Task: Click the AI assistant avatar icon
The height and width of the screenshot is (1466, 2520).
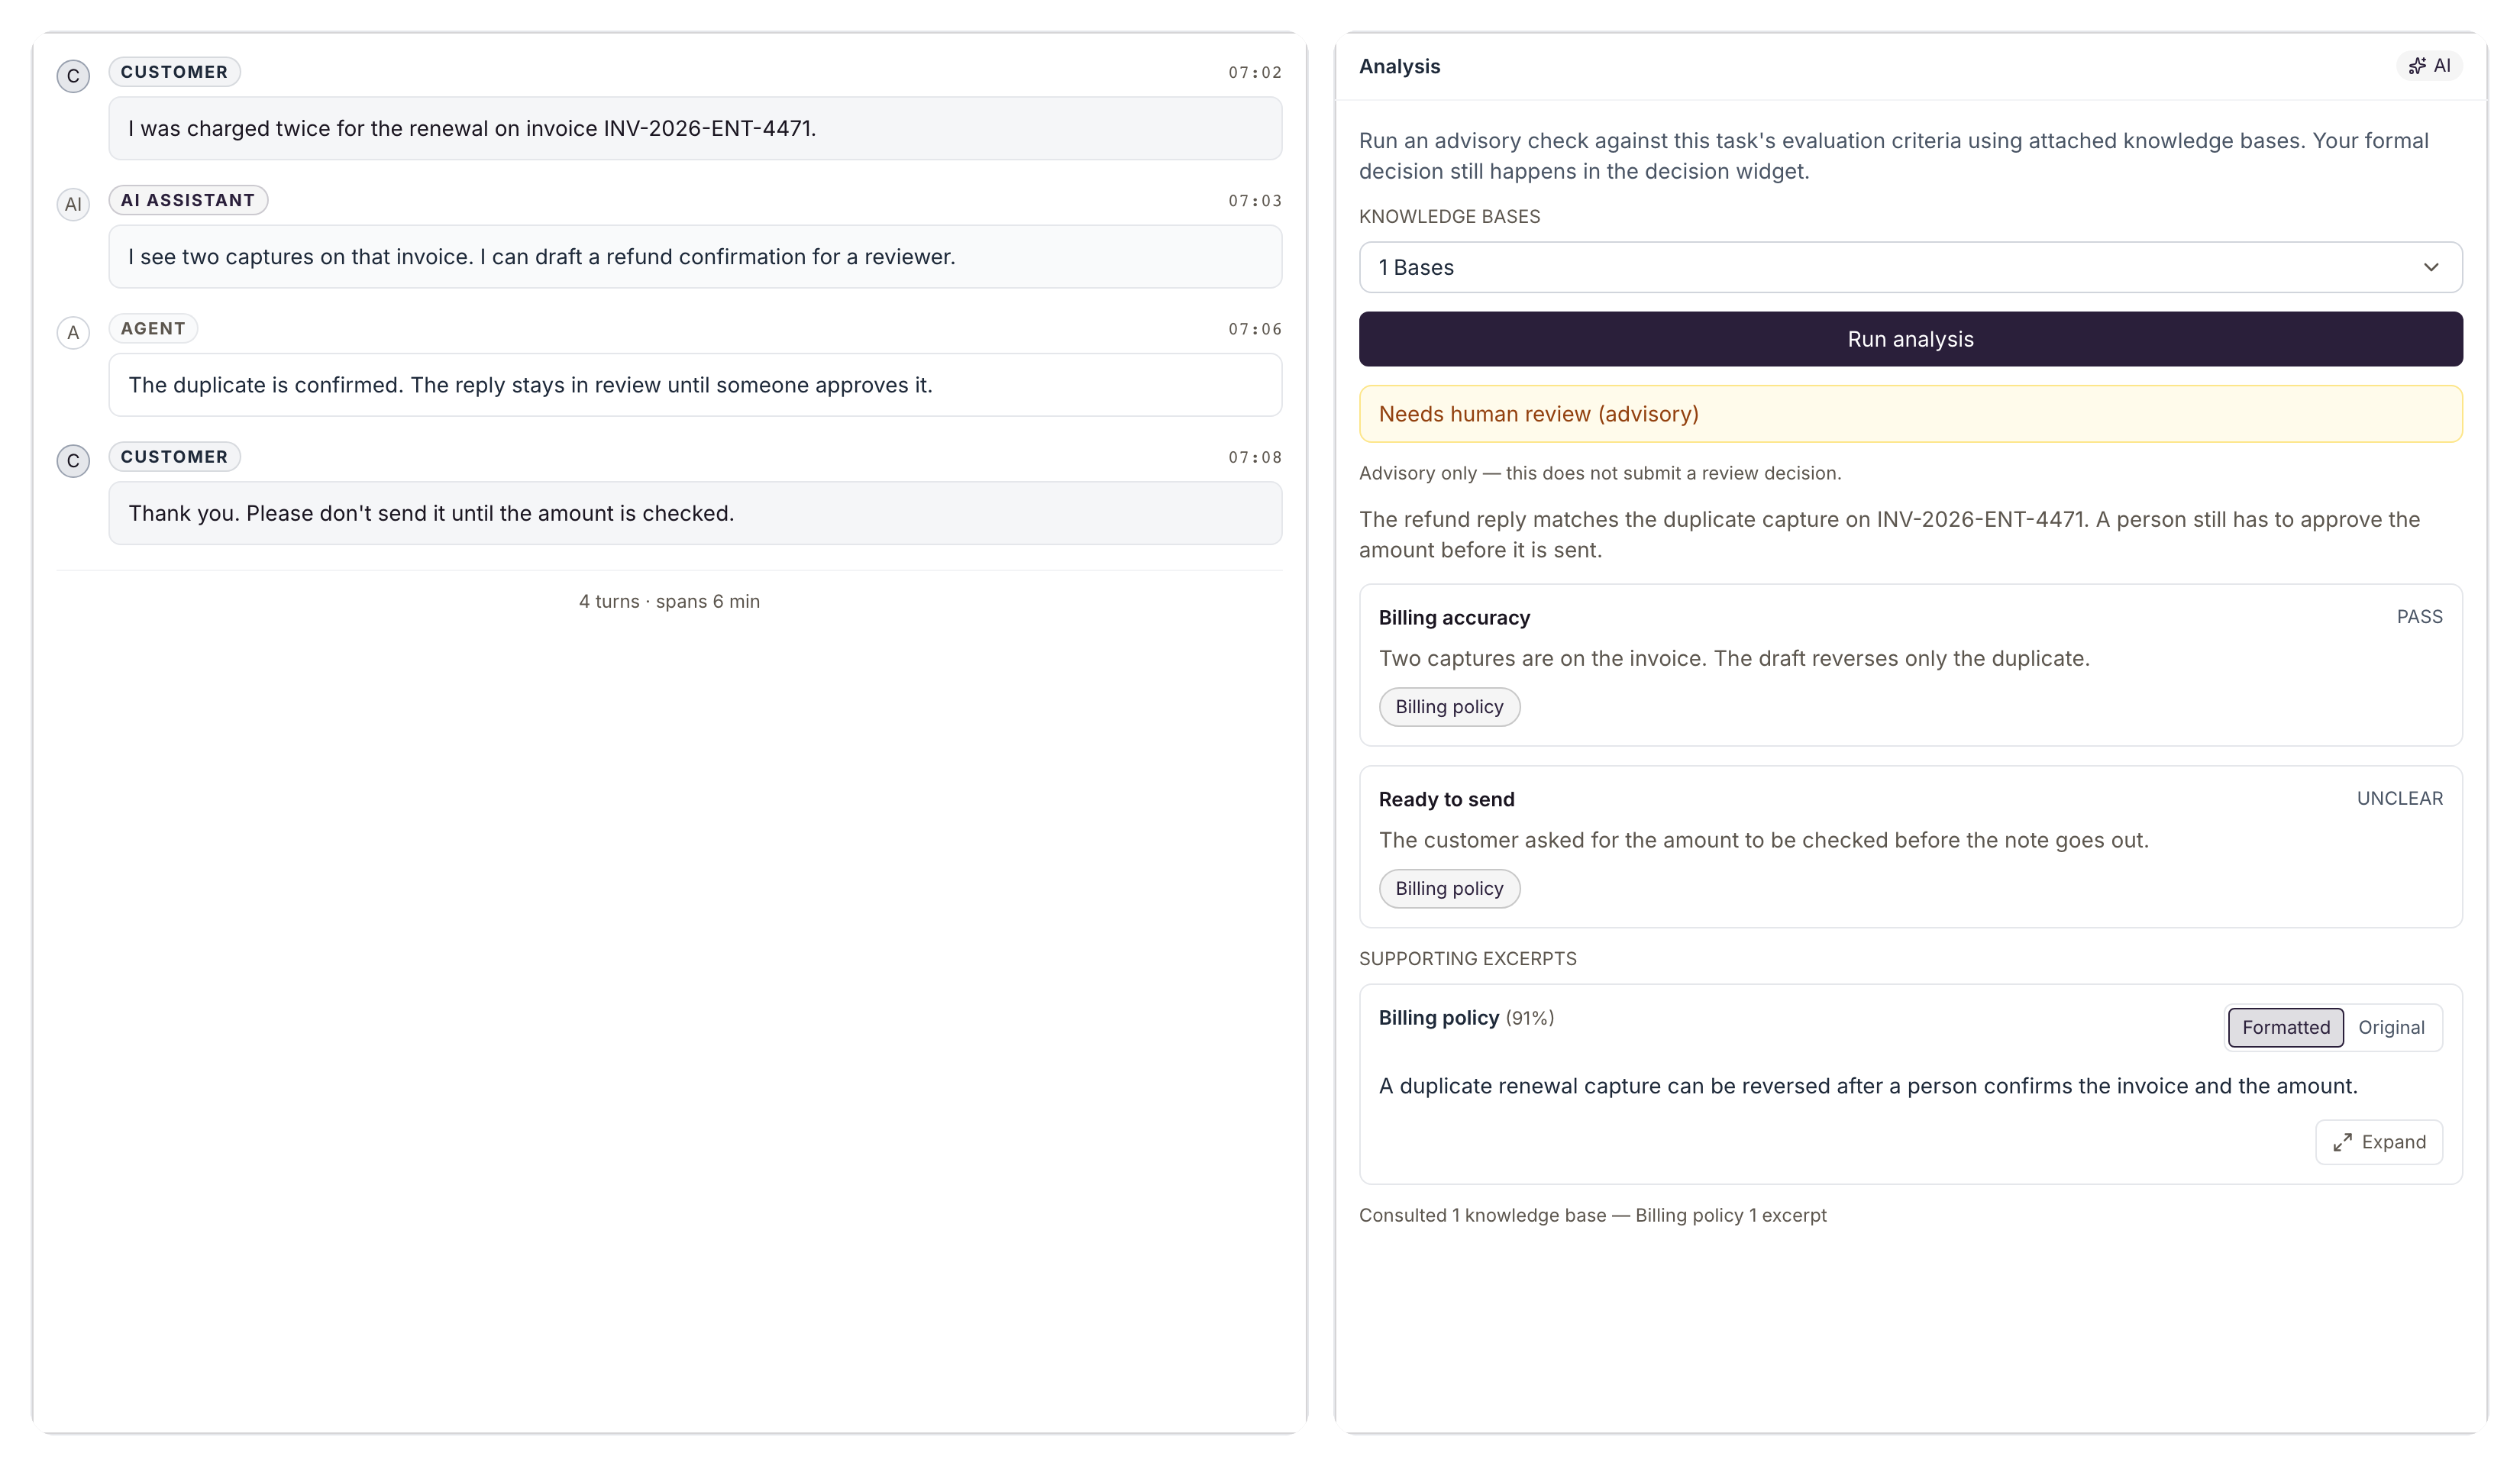Action: tap(73, 204)
